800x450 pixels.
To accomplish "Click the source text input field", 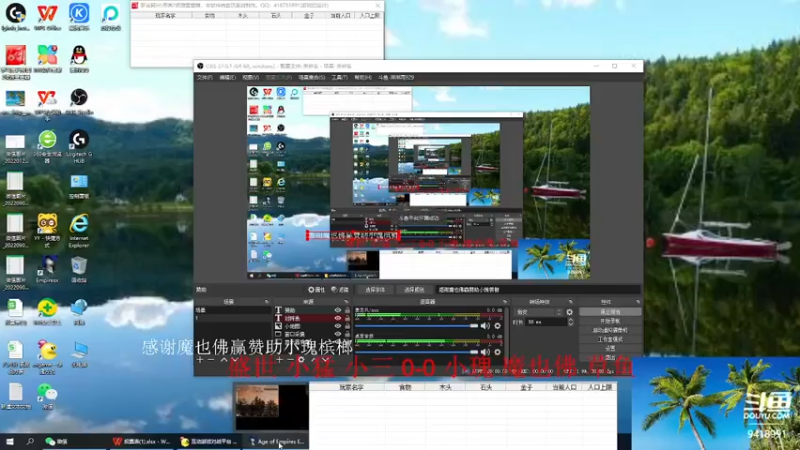I will (x=538, y=290).
